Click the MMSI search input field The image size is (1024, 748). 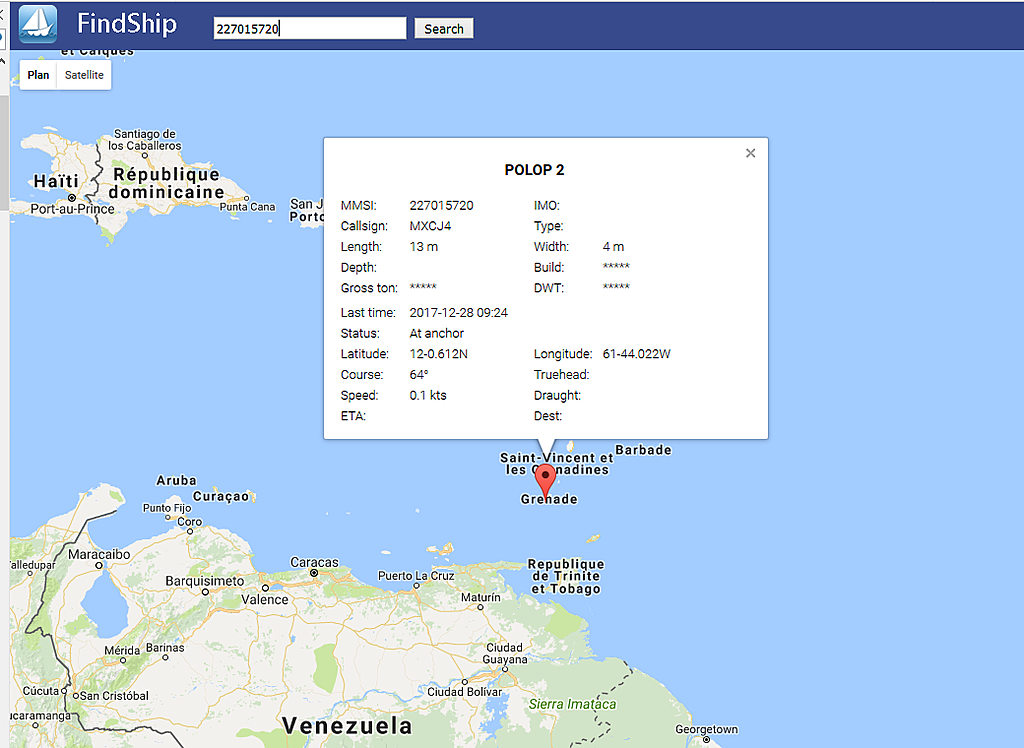pyautogui.click(x=310, y=28)
